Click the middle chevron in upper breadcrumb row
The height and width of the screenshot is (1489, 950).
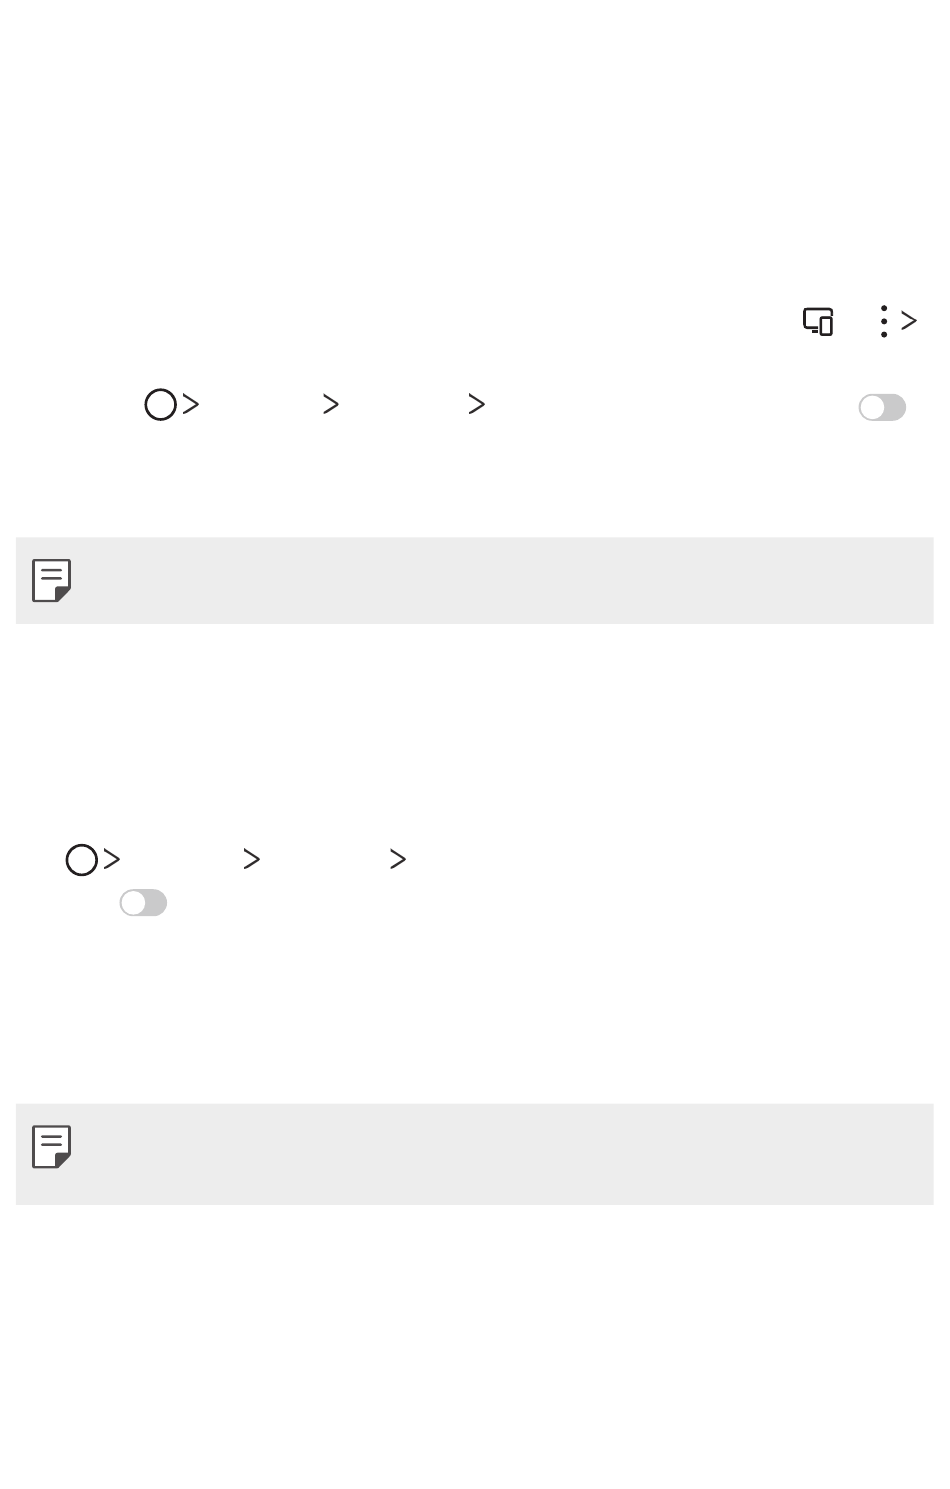330,405
